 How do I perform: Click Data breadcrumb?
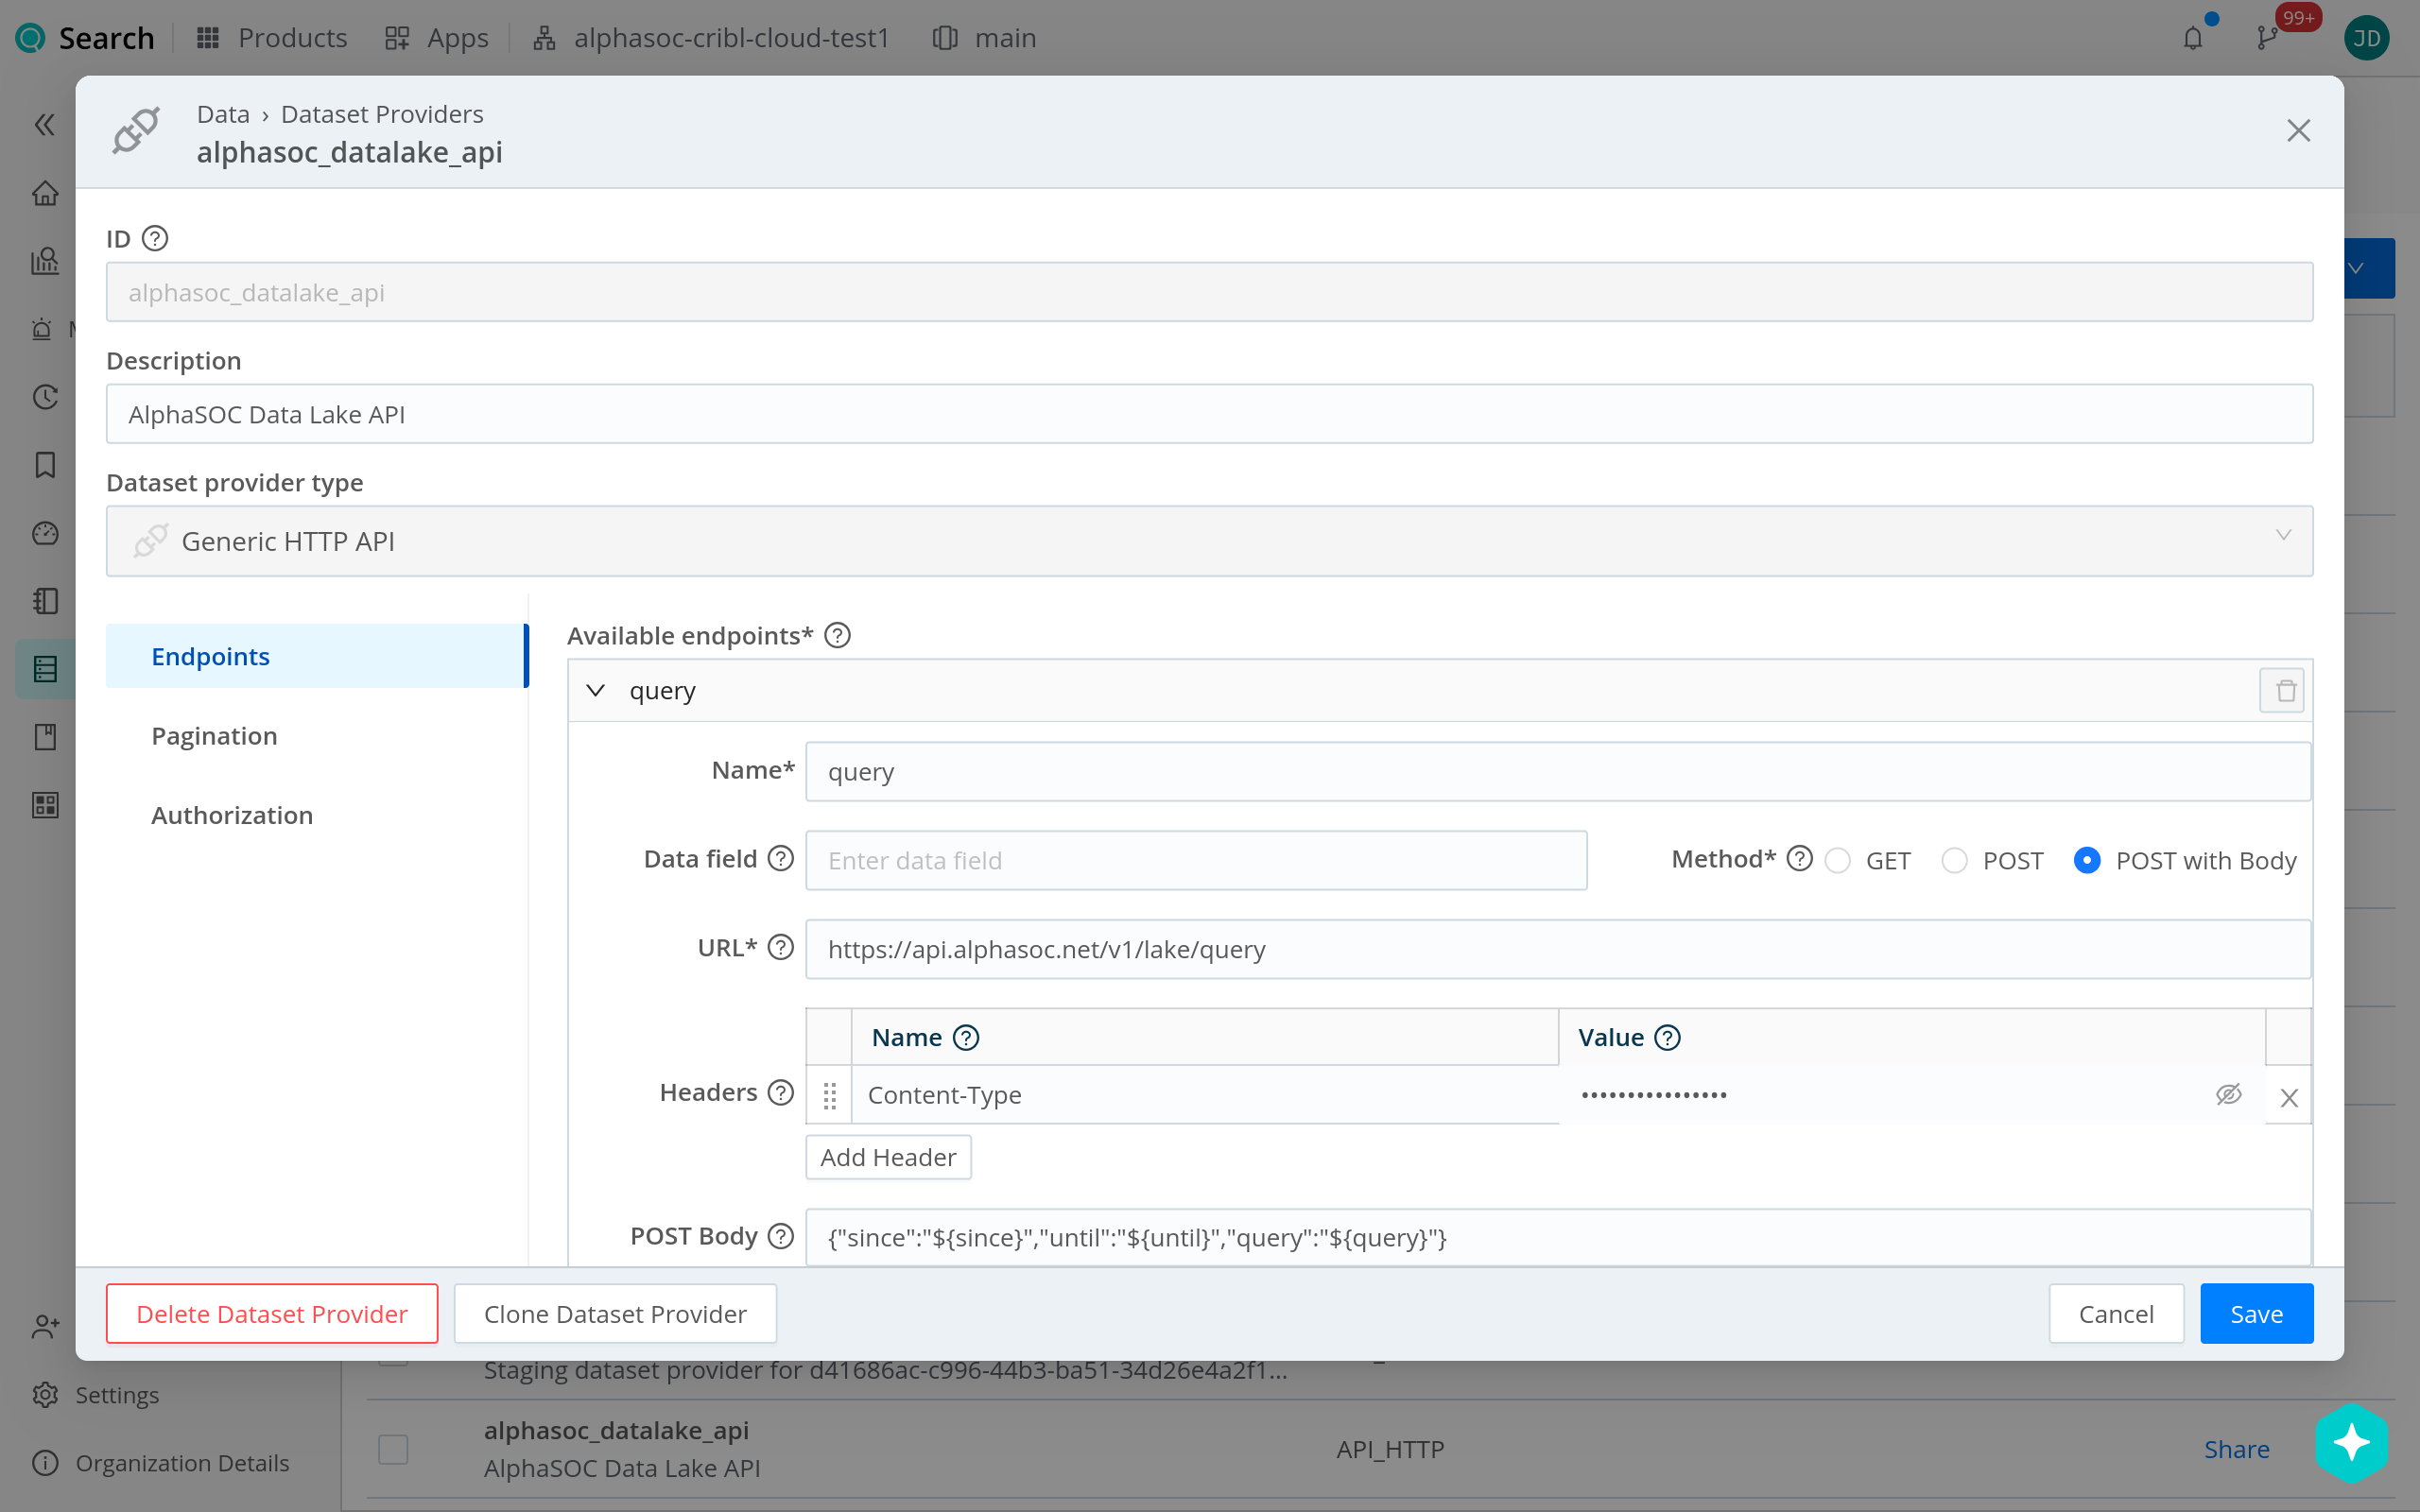click(x=223, y=114)
